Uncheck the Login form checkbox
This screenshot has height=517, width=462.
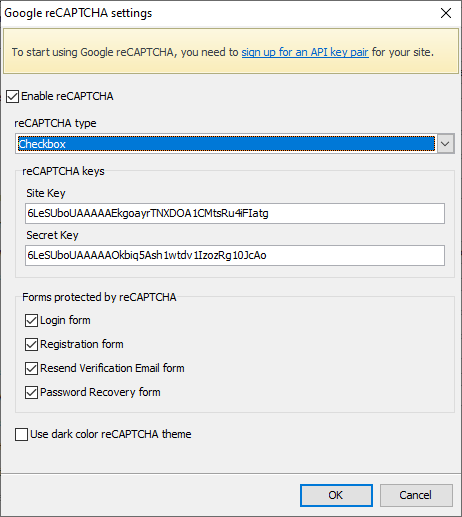31,320
